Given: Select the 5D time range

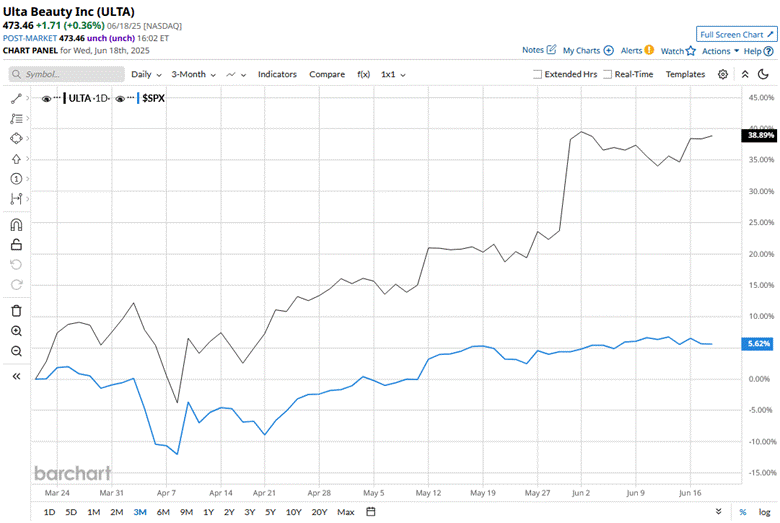Looking at the screenshot, I should (x=71, y=512).
